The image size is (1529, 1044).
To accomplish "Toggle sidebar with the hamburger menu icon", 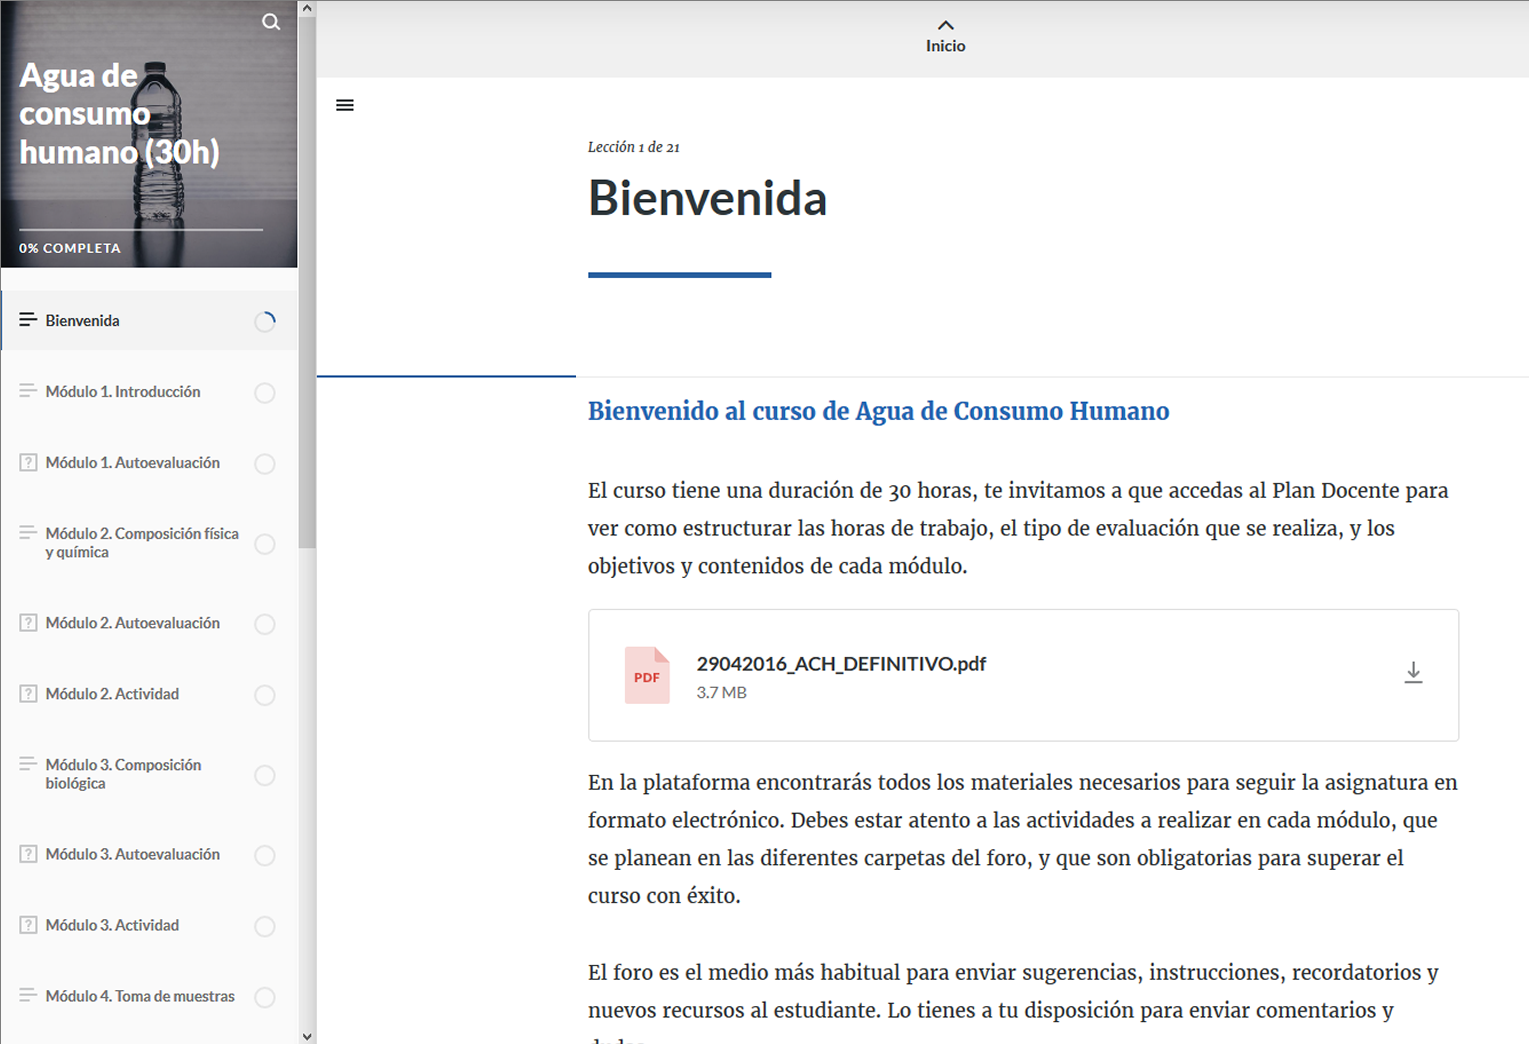I will pyautogui.click(x=345, y=105).
